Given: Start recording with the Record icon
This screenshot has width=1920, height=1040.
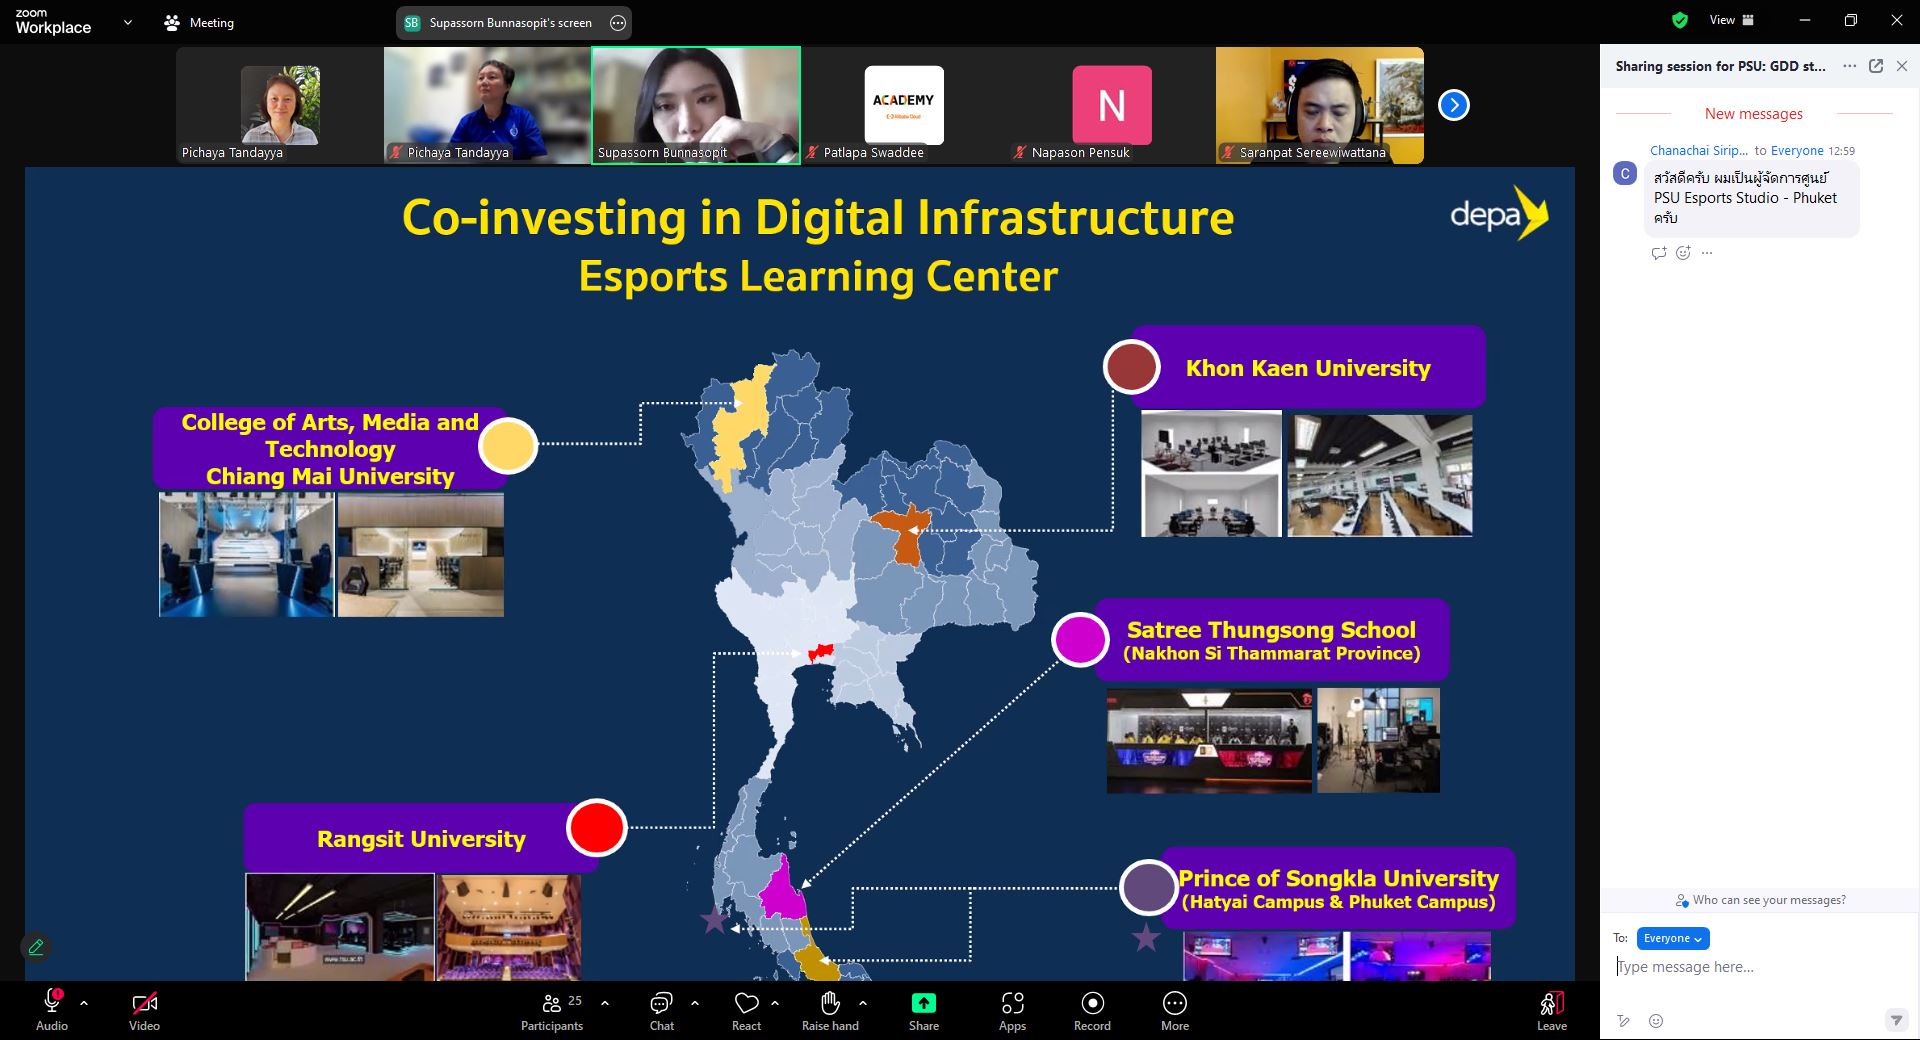Looking at the screenshot, I should click(x=1092, y=1004).
